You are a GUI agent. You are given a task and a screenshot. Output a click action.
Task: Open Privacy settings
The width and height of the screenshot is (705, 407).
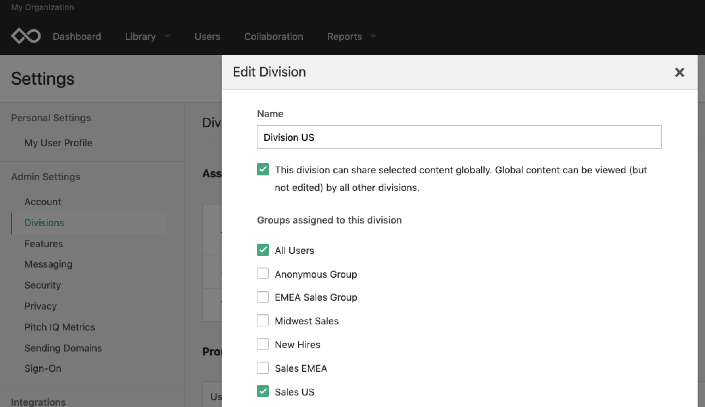coord(40,306)
